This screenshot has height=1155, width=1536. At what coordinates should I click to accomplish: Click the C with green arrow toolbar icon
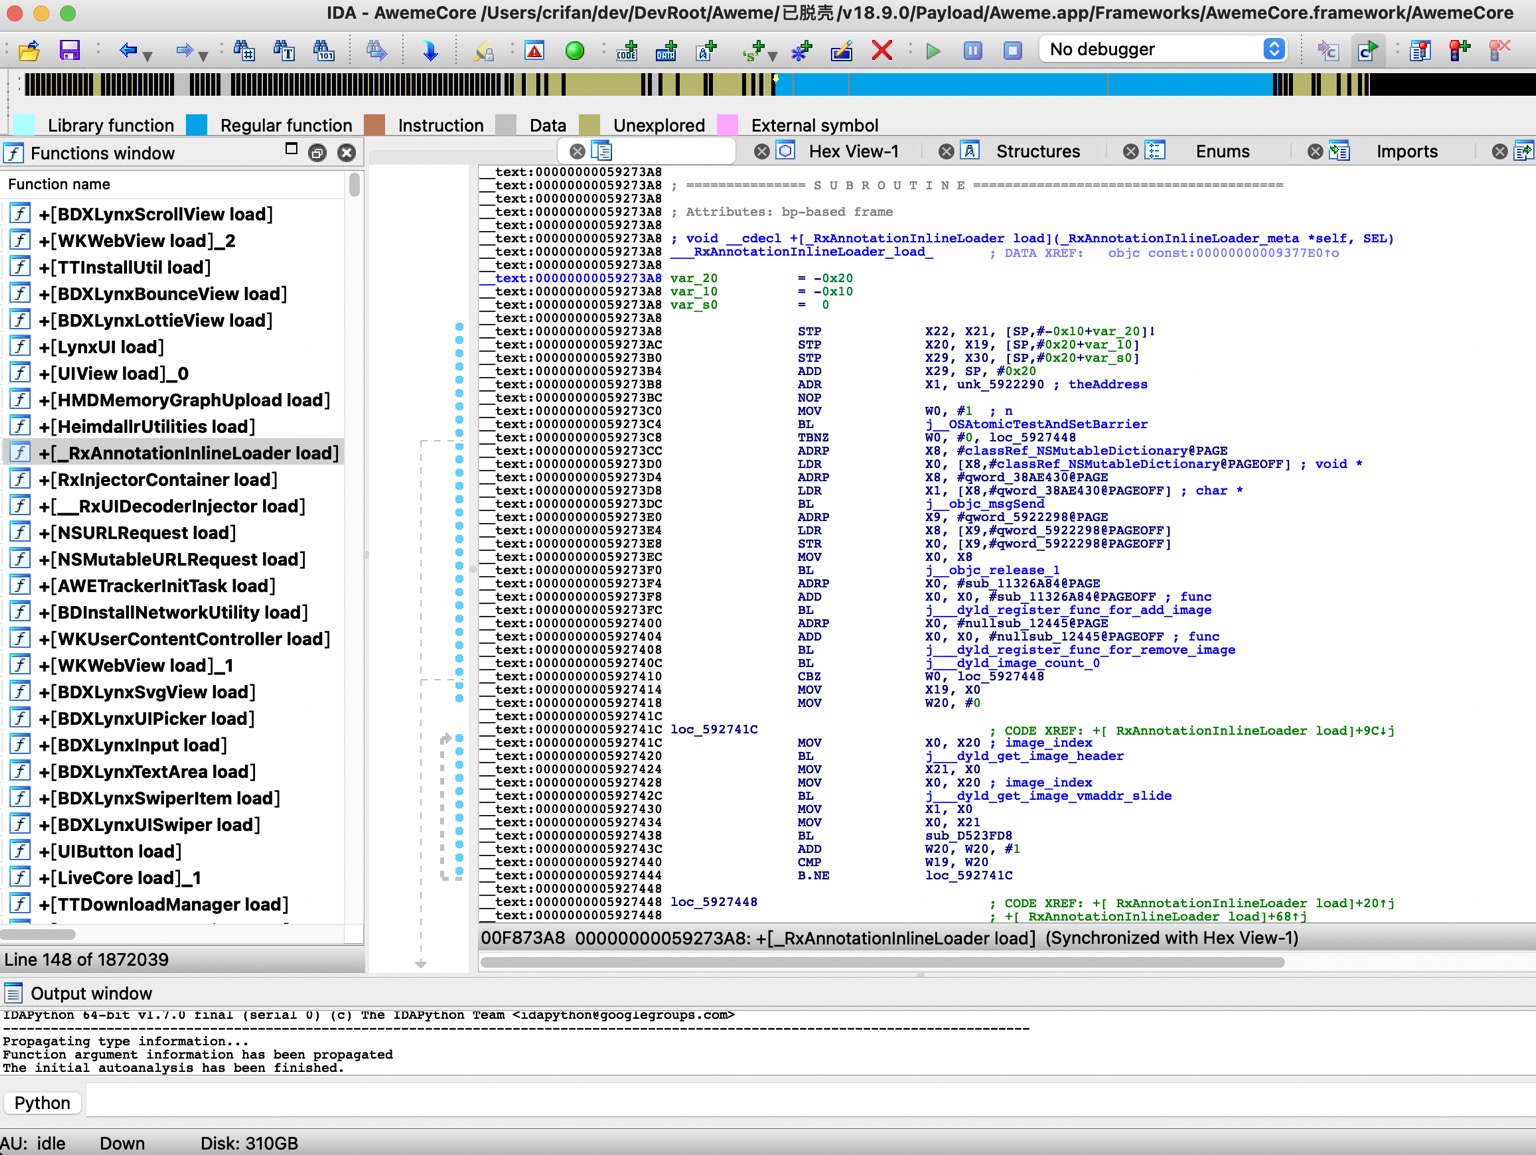point(1367,50)
